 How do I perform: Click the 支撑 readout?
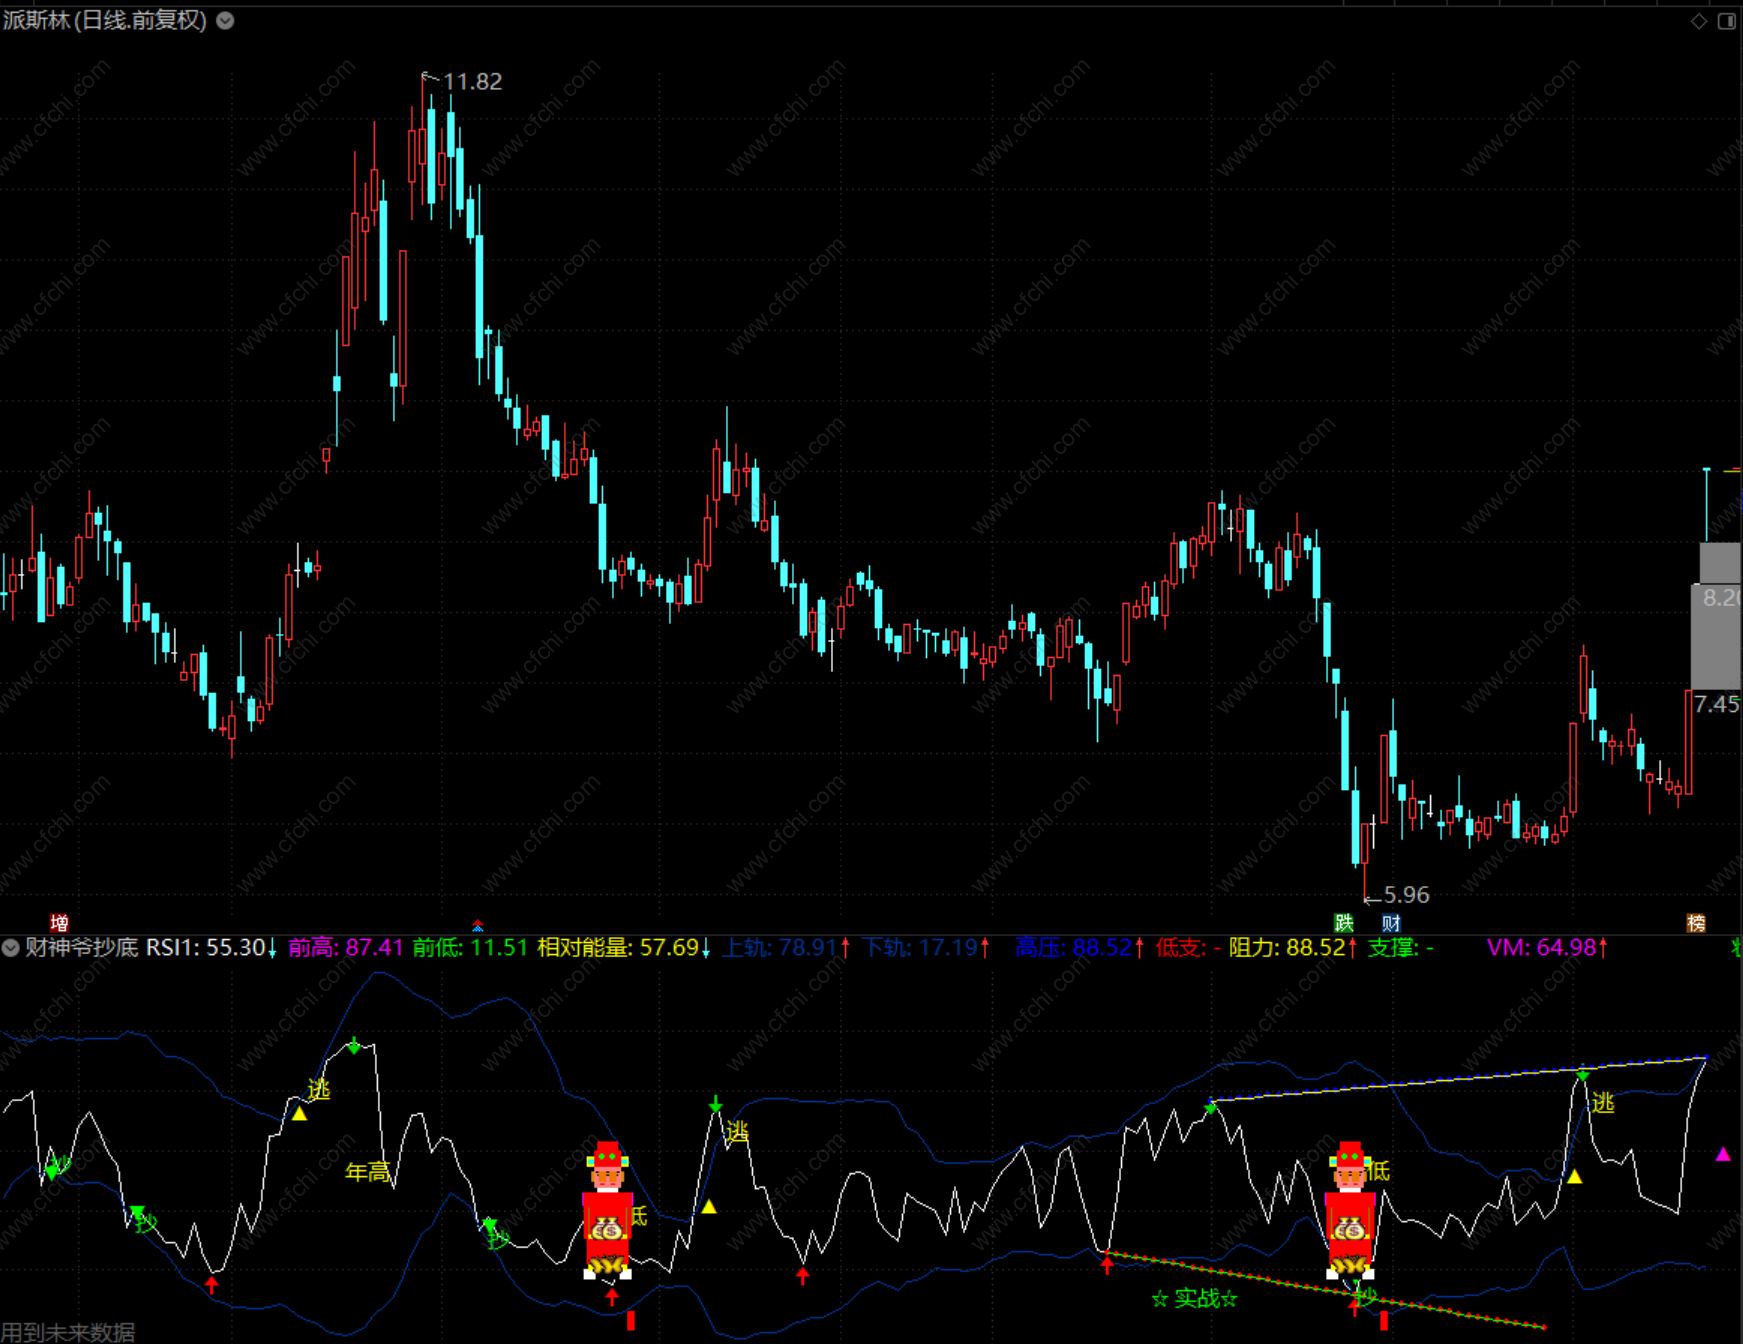point(1401,947)
